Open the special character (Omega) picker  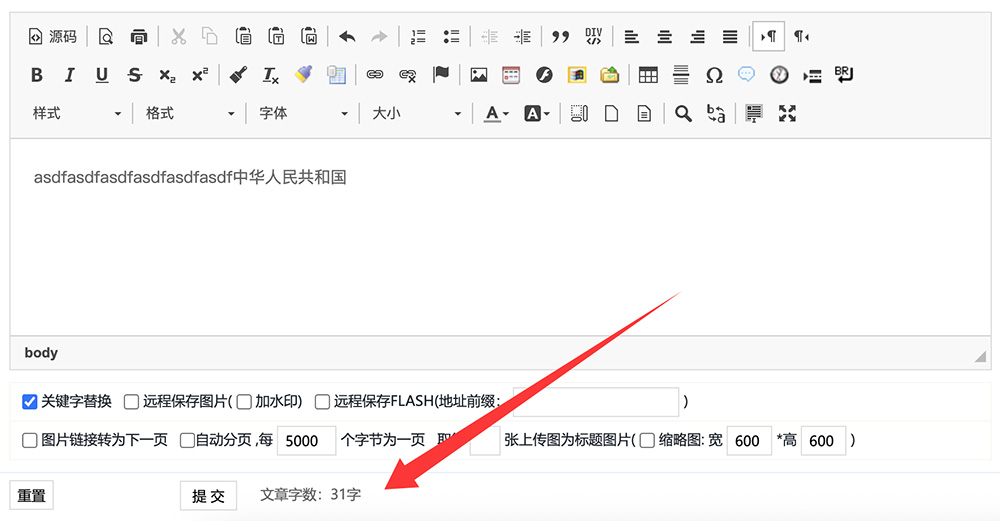pos(714,75)
